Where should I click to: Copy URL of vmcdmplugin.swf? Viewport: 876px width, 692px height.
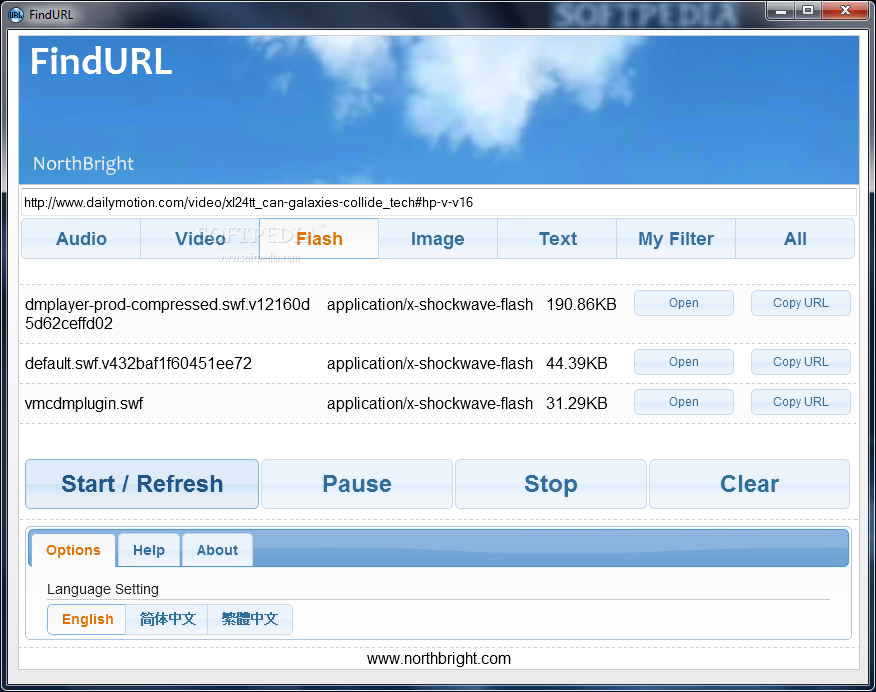click(801, 402)
